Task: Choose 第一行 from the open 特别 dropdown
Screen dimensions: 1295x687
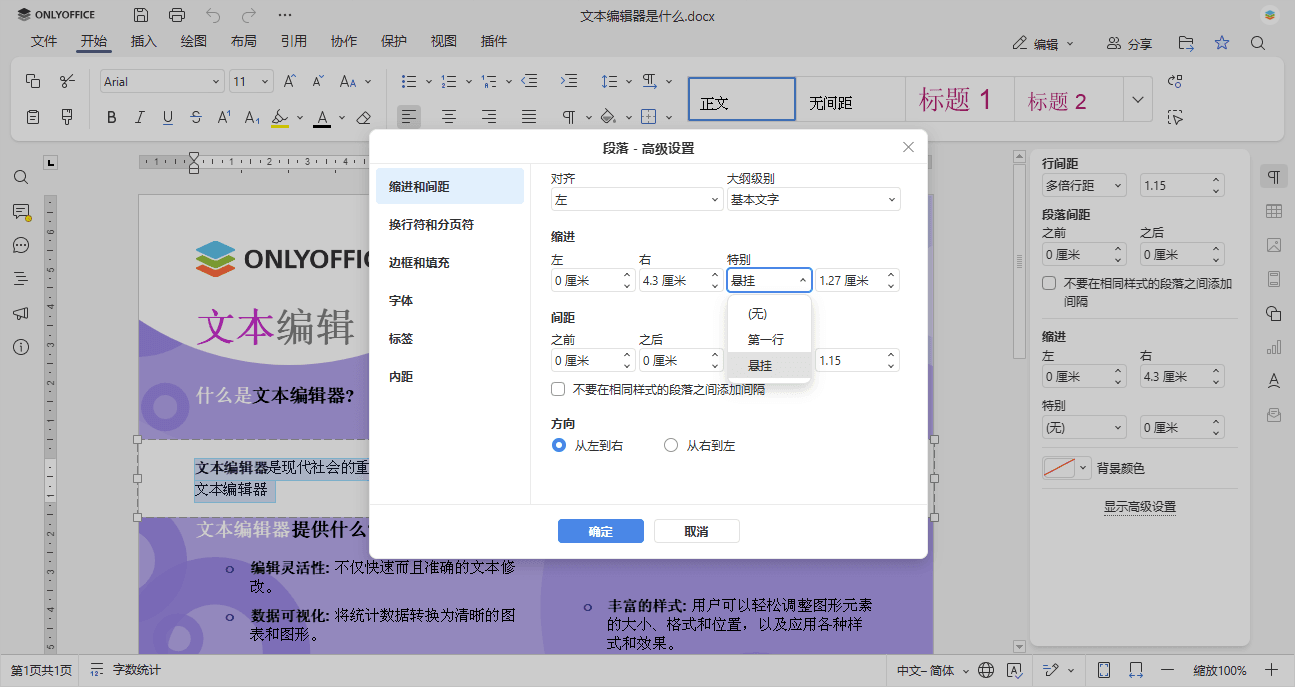Action: point(768,339)
